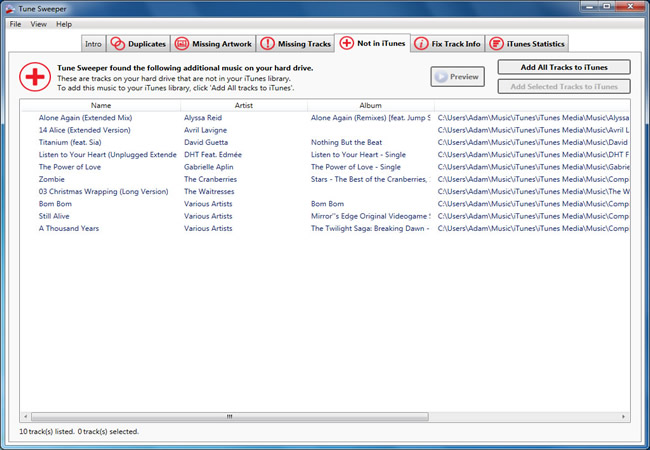Click album 'The Power of Love - Single'
Image resolution: width=650 pixels, height=450 pixels.
[x=356, y=167]
